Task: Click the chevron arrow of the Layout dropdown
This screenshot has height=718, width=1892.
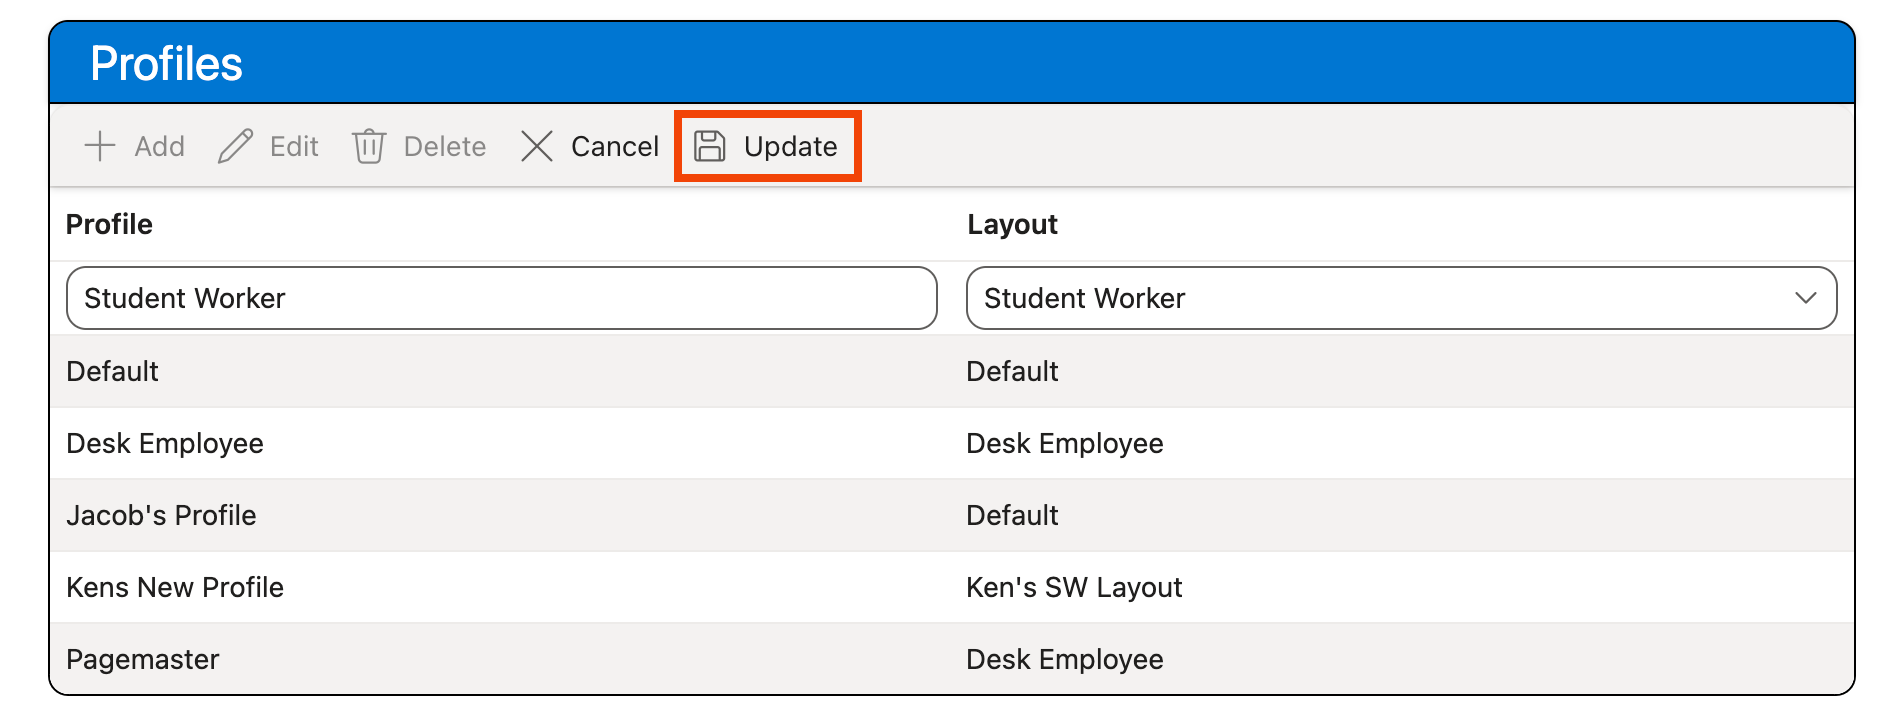Action: pyautogui.click(x=1805, y=298)
